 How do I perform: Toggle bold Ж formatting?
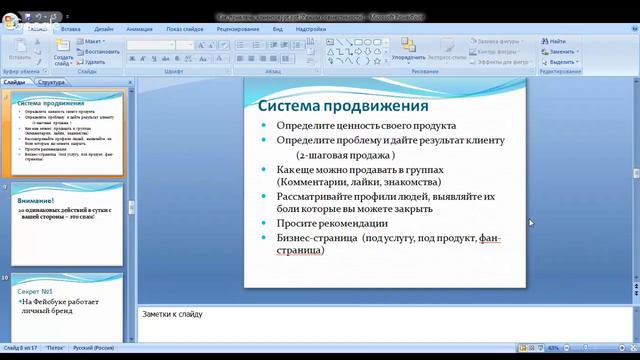(132, 59)
